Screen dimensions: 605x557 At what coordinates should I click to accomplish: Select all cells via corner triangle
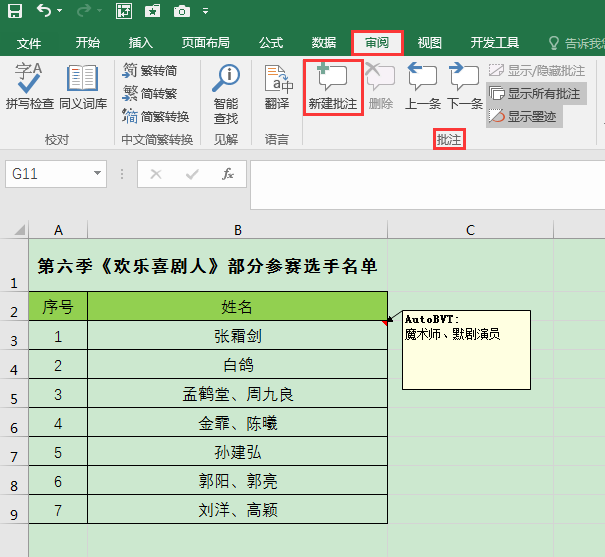point(19,230)
